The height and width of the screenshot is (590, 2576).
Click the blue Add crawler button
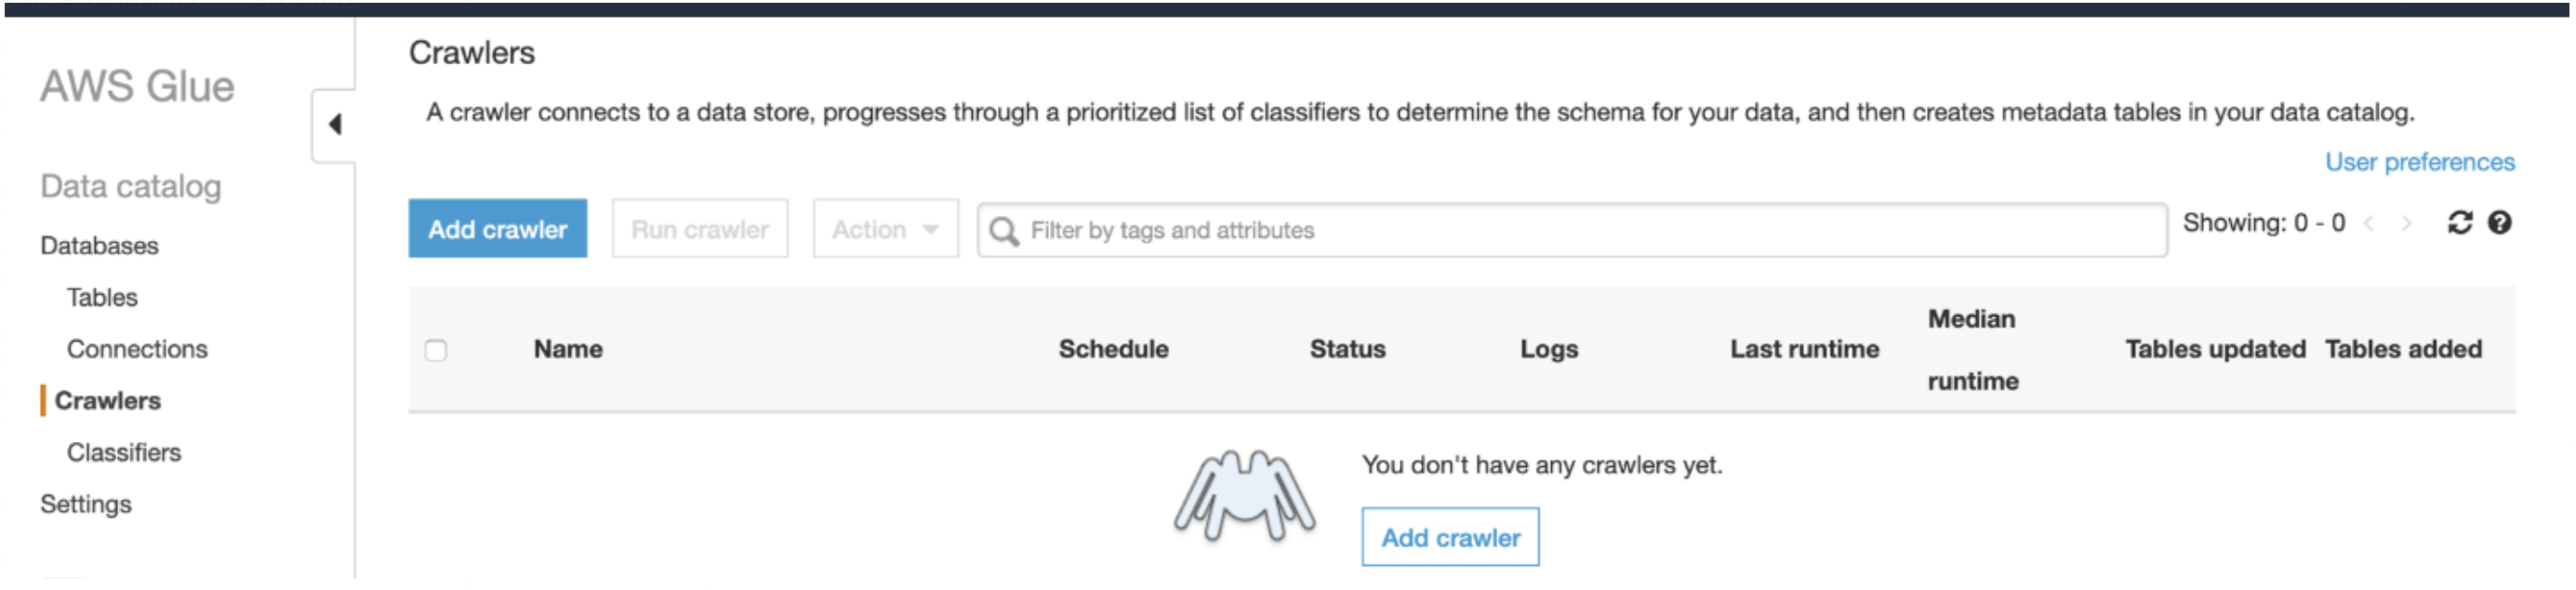(497, 229)
